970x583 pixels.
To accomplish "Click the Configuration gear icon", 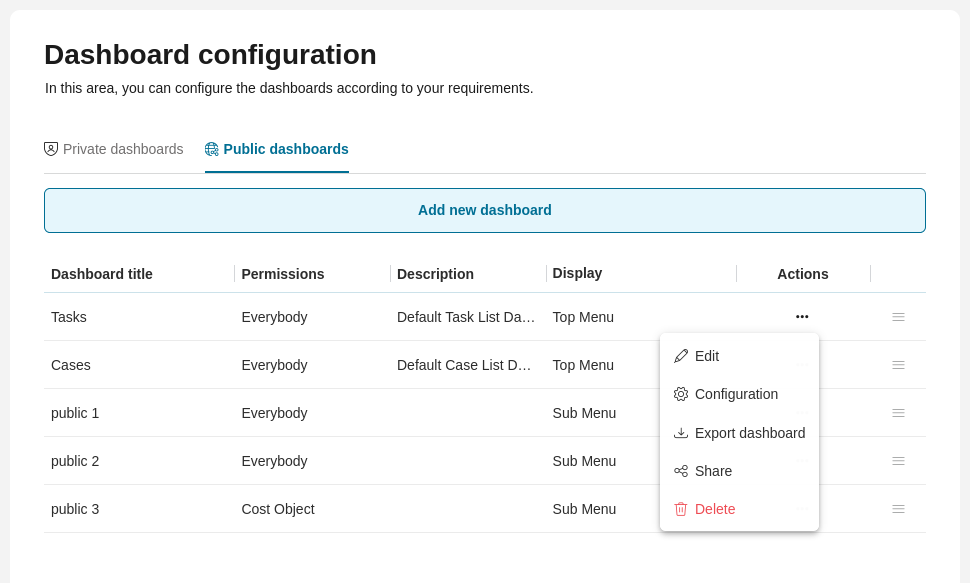I will 681,394.
